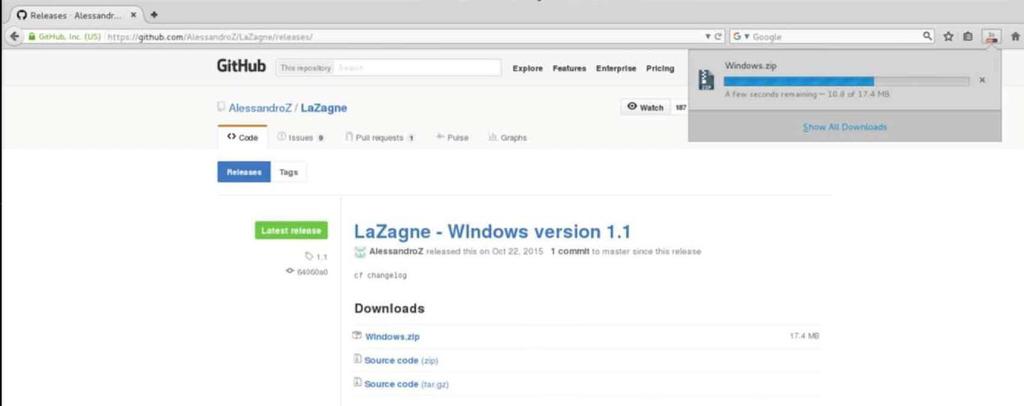Click the watchers count 187
This screenshot has width=1024, height=406.
pos(680,108)
